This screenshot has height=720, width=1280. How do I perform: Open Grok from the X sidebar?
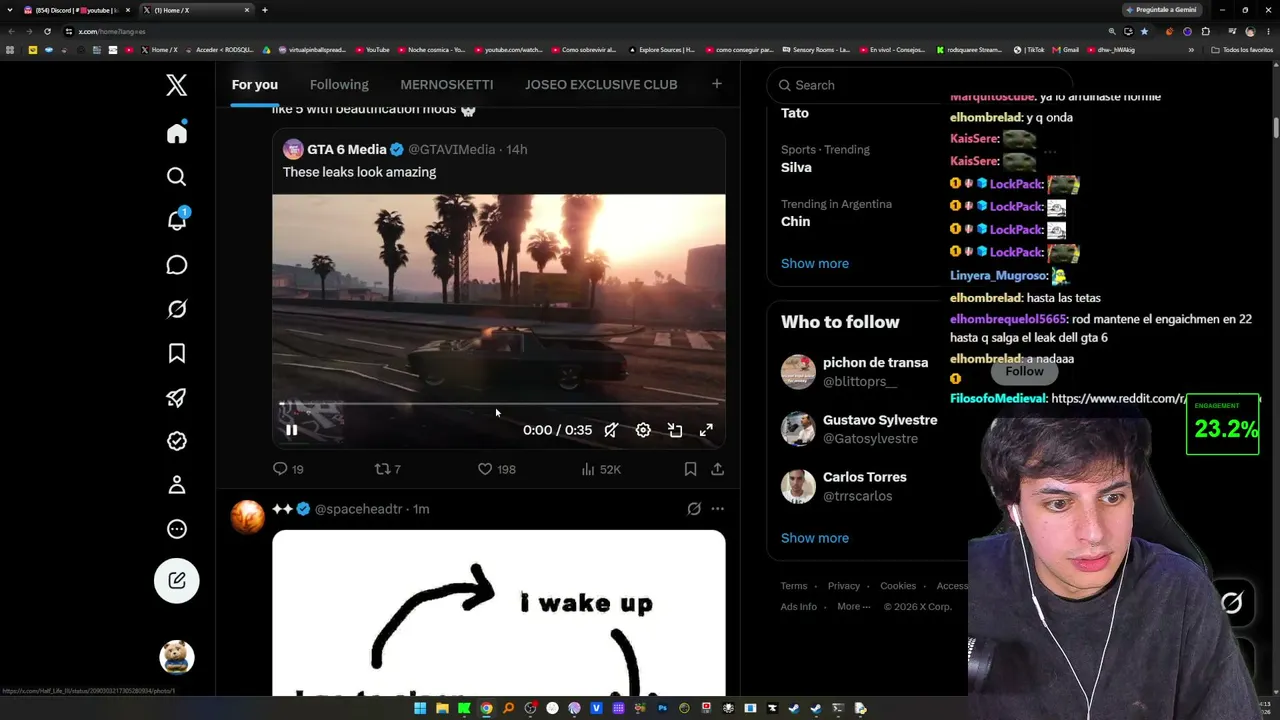tap(177, 309)
